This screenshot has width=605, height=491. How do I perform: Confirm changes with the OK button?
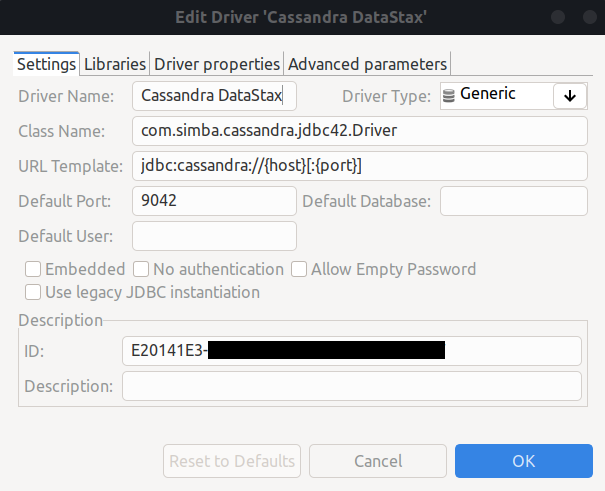coord(524,461)
